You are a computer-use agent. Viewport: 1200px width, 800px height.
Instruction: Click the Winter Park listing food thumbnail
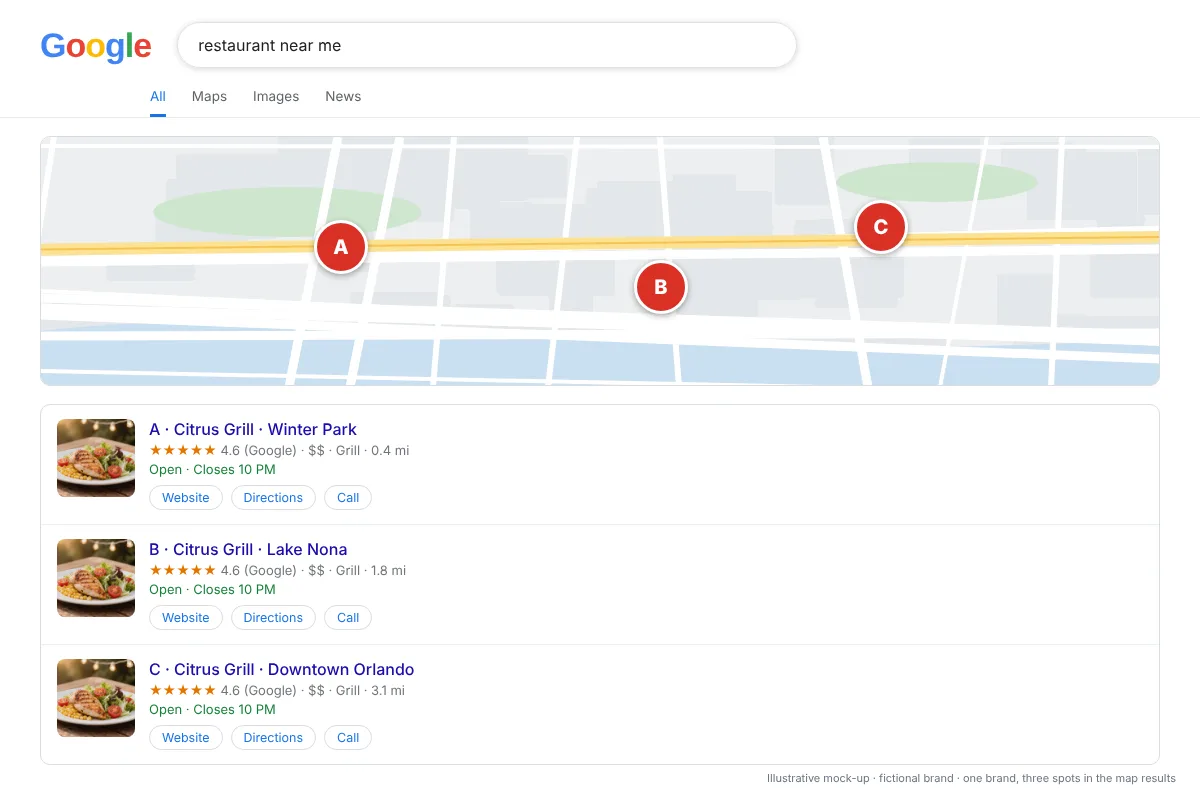(96, 458)
